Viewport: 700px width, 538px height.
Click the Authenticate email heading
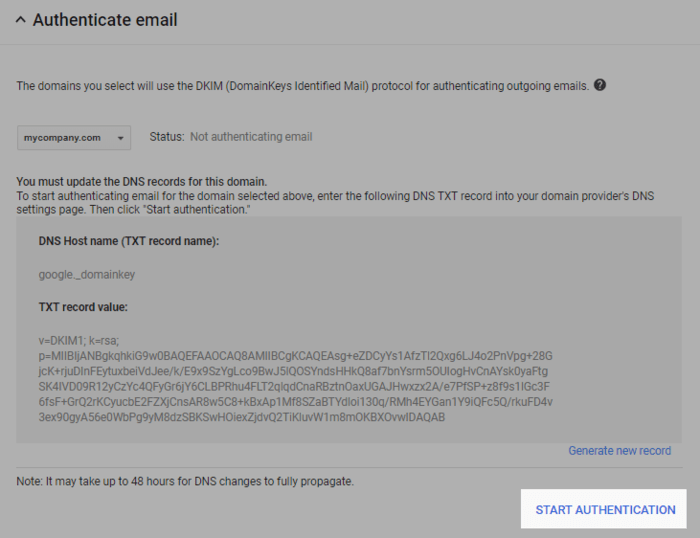click(x=105, y=20)
